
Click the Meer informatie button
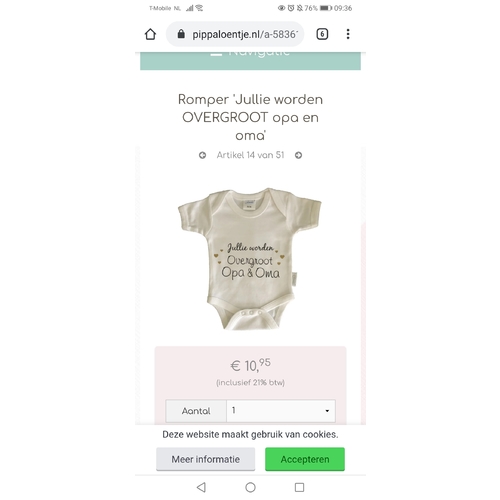pos(205,459)
